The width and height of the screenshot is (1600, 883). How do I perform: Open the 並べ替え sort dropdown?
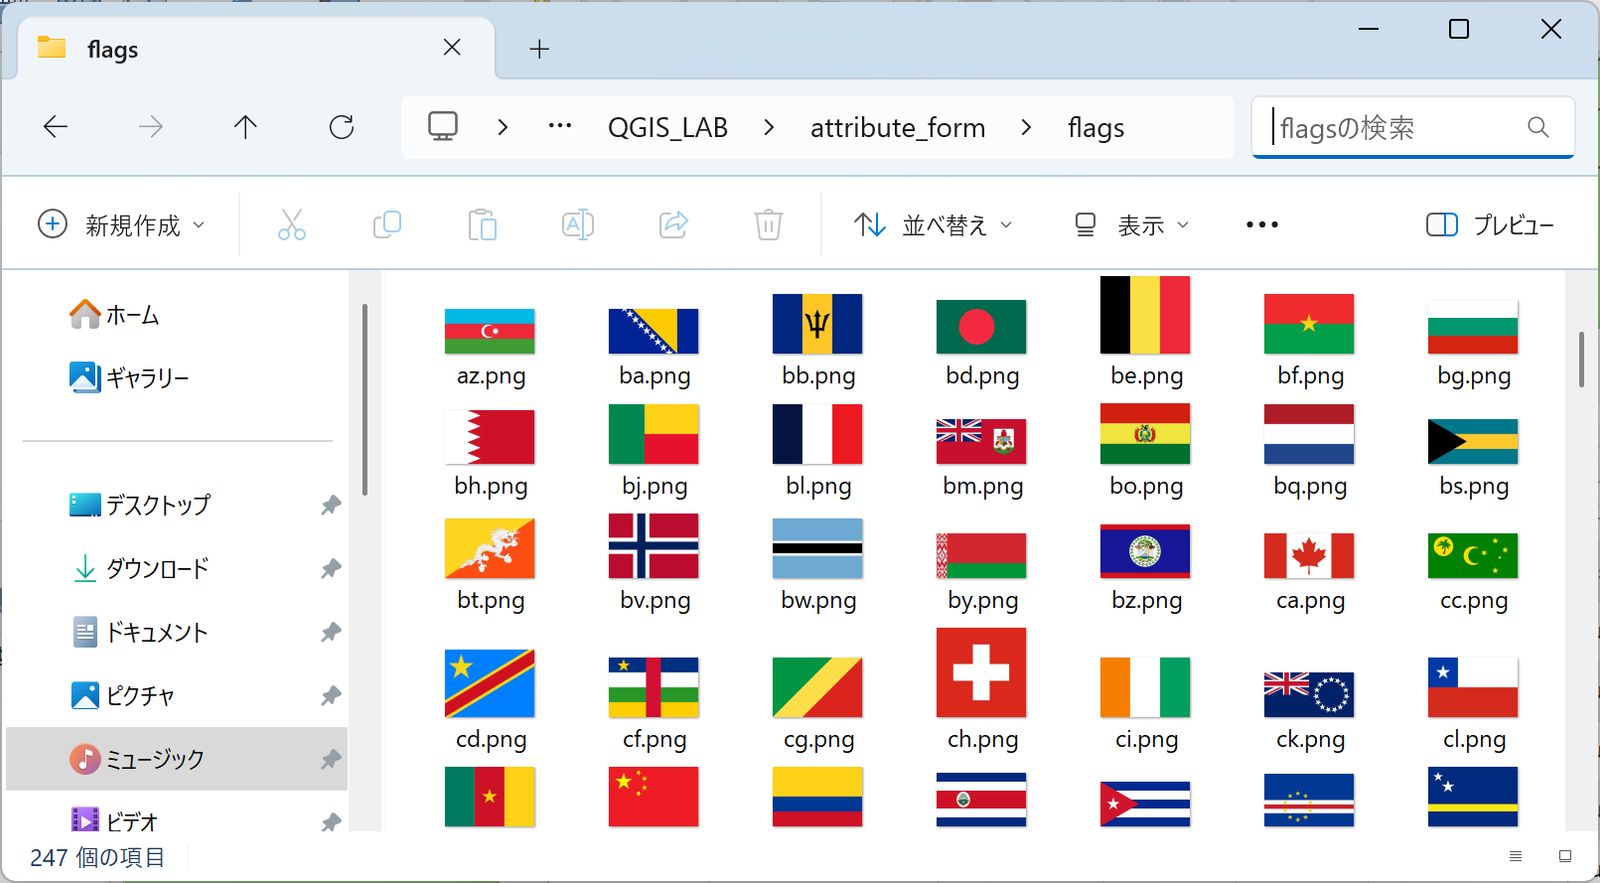pos(933,225)
